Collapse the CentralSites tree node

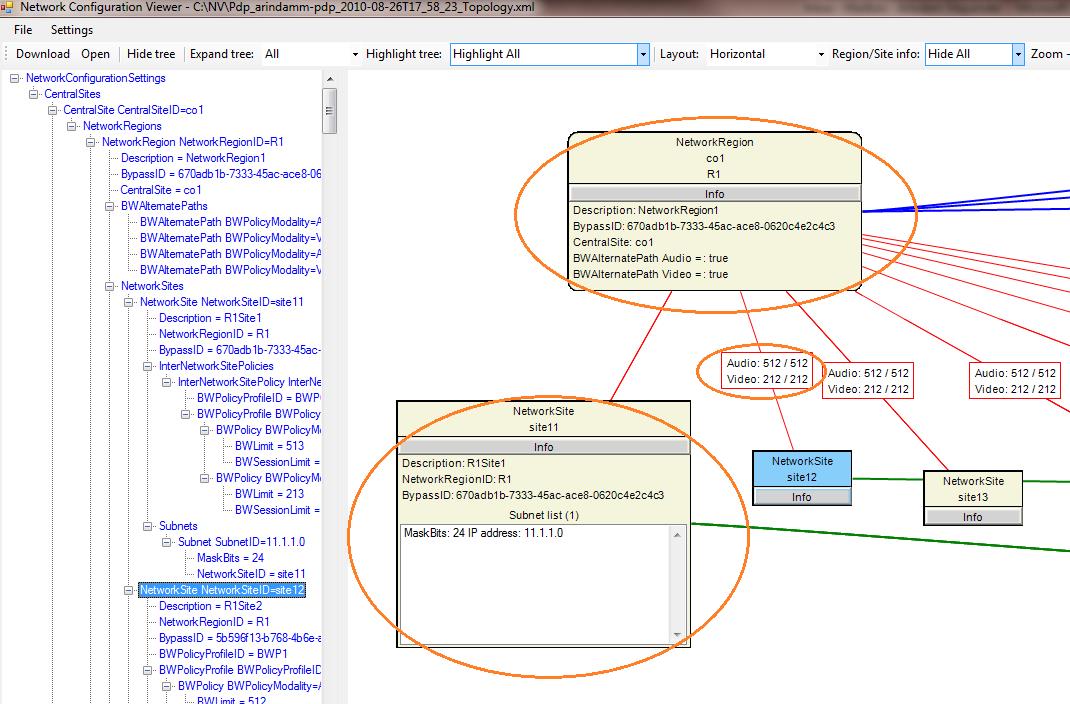click(33, 94)
